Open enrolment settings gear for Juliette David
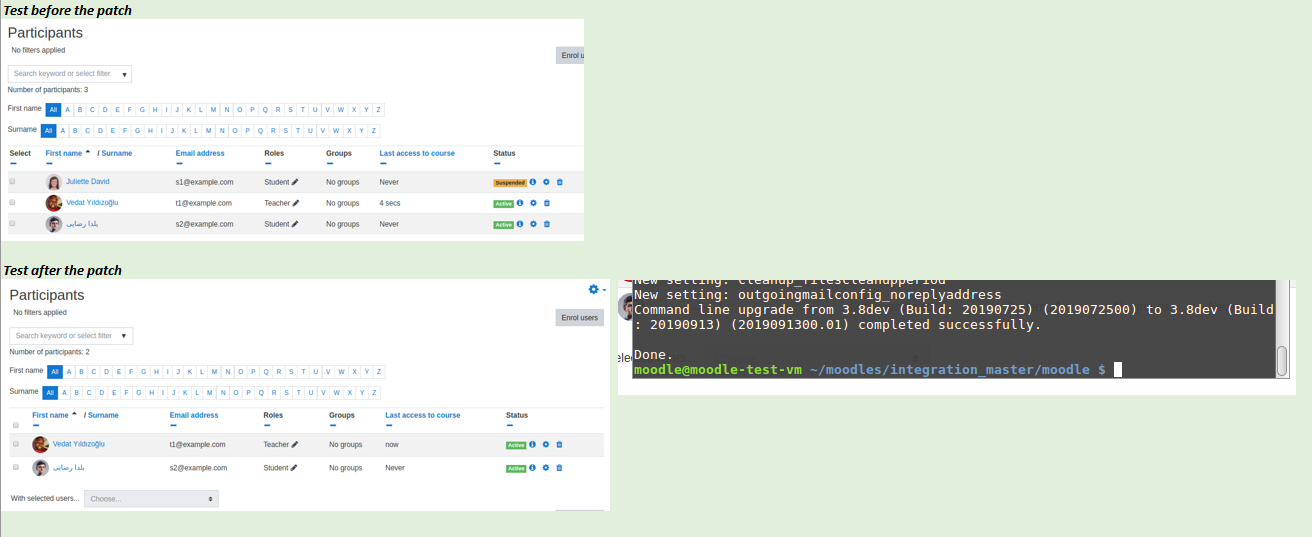Viewport: 1312px width, 537px height. (546, 182)
